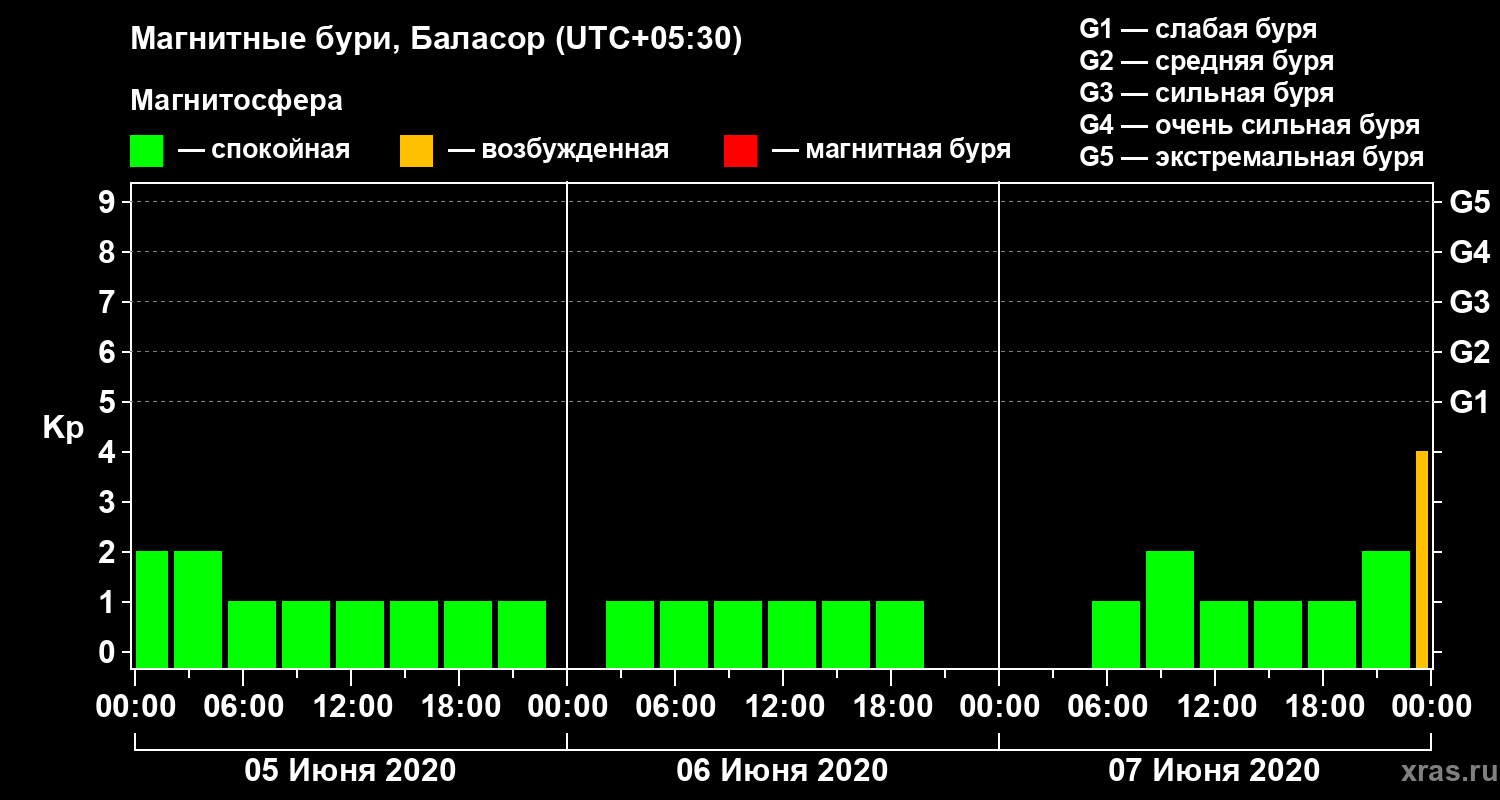
Task: Click the 'G3 — сильная буря' legend line
Action: point(1206,93)
